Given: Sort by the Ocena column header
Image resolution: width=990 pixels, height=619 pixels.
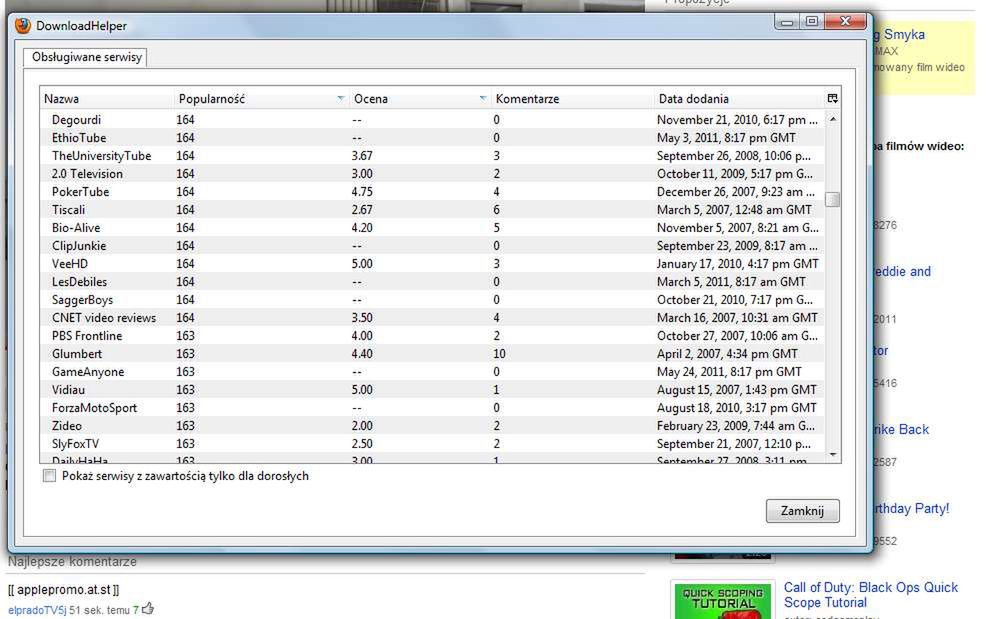Looking at the screenshot, I should (420, 99).
